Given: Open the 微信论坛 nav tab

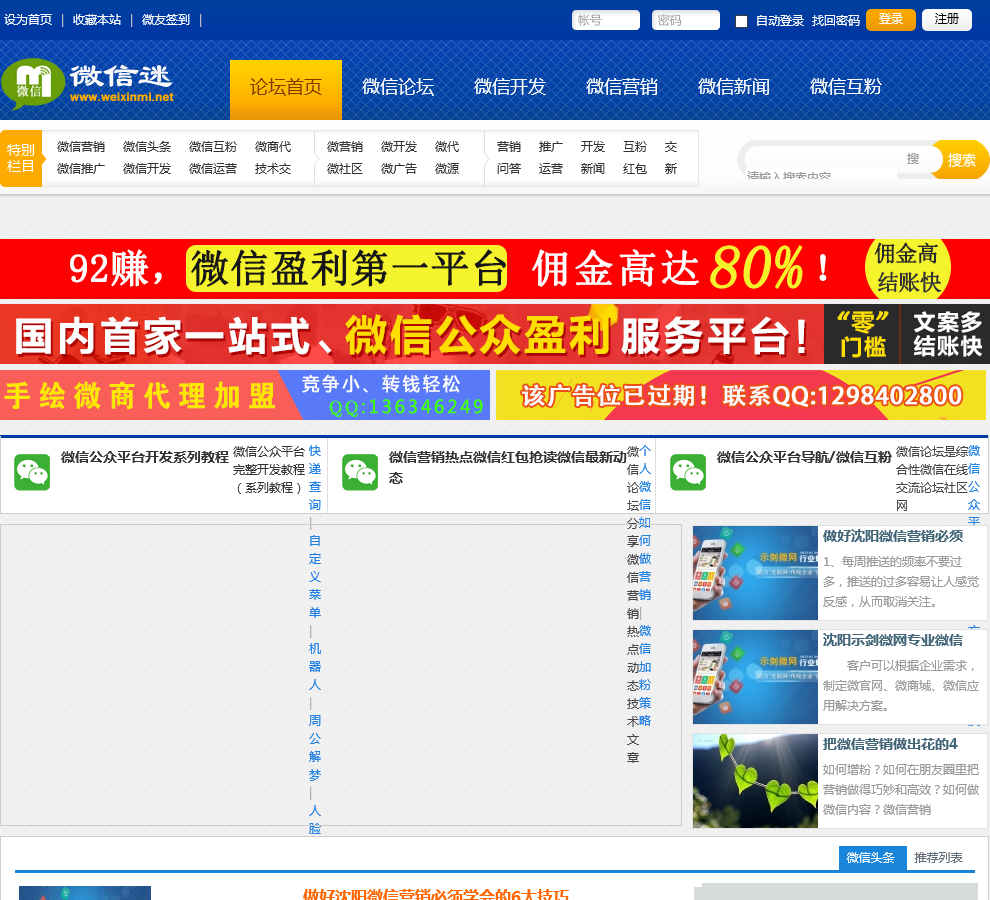Looking at the screenshot, I should coord(398,87).
